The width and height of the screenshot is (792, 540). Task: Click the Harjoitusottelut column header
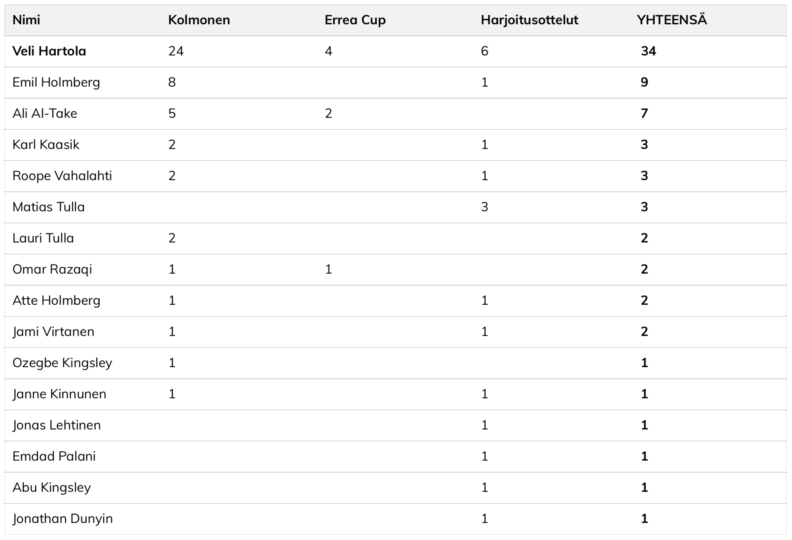pyautogui.click(x=529, y=20)
